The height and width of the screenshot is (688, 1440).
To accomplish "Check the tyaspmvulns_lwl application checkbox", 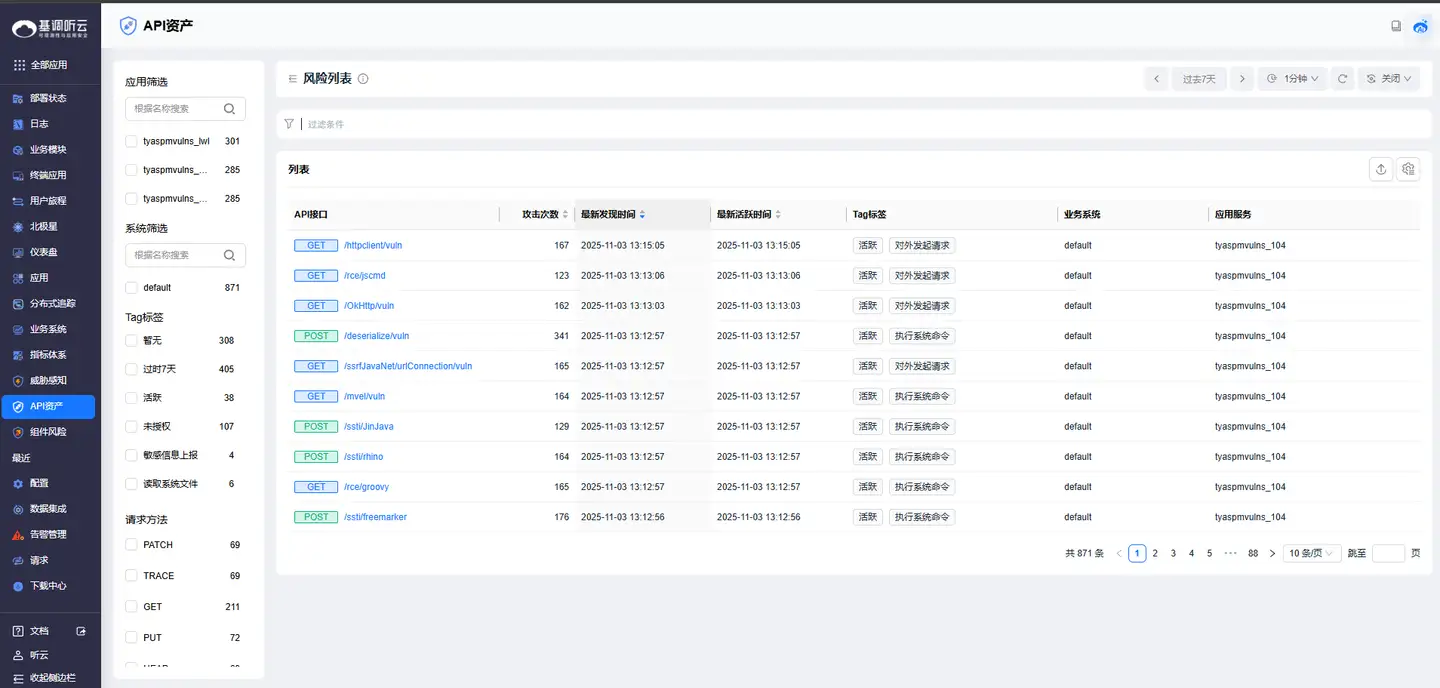I will point(131,142).
